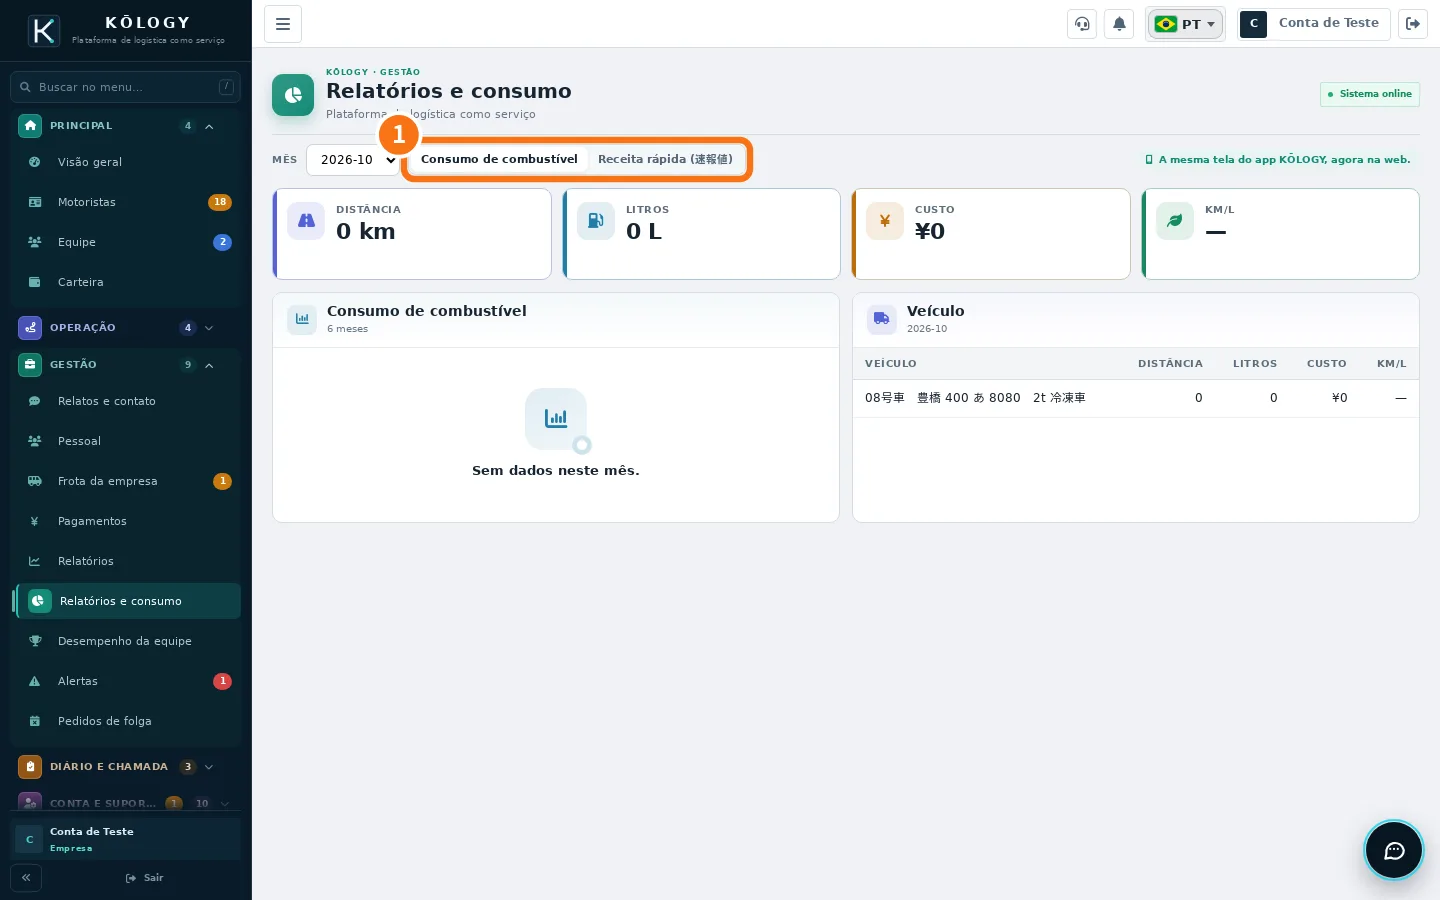Switch to Receita rápida tab
The height and width of the screenshot is (900, 1440).
[x=665, y=159]
